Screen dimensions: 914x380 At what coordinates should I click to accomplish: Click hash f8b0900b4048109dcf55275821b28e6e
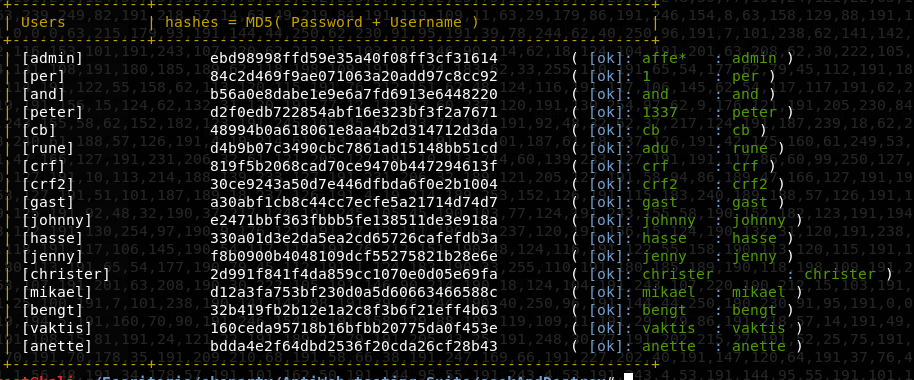354,256
